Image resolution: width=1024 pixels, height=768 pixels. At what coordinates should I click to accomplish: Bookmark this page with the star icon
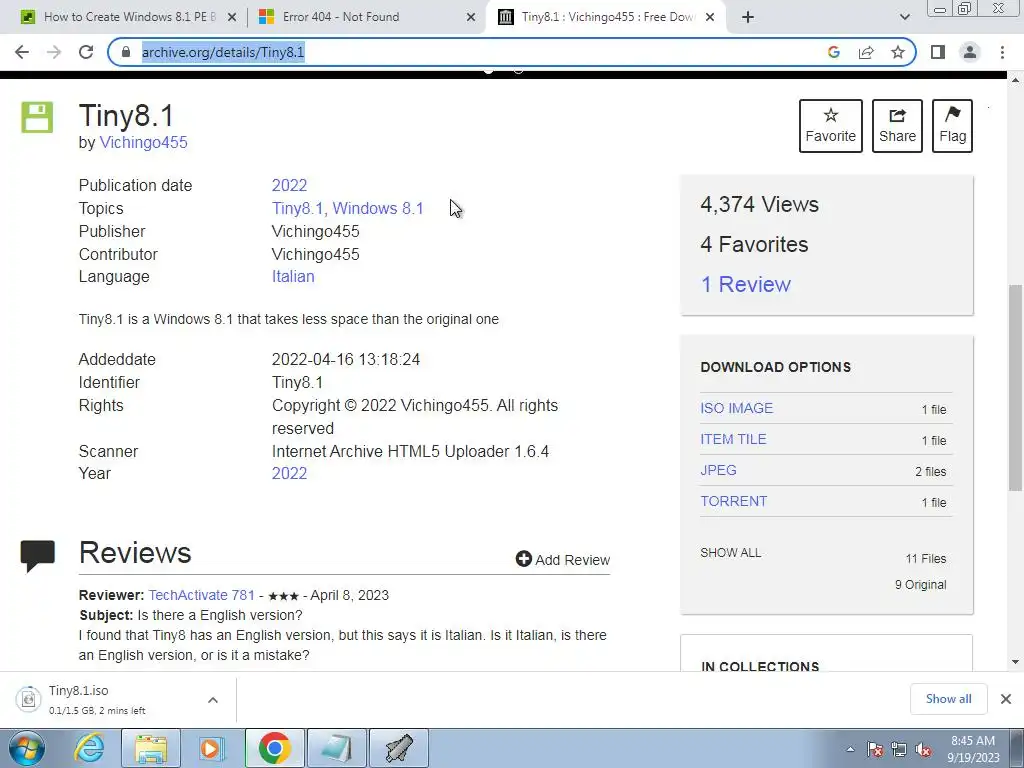tap(898, 52)
